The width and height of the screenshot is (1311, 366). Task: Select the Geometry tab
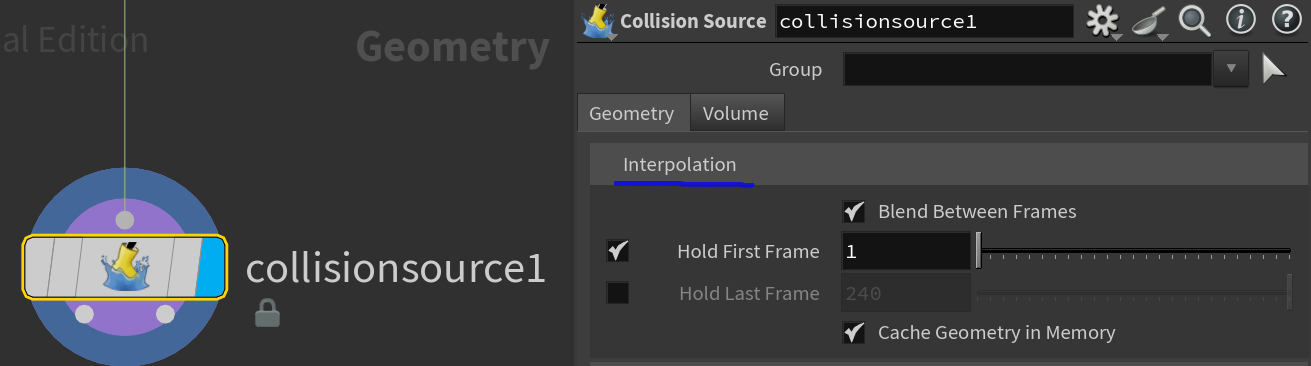pos(632,113)
